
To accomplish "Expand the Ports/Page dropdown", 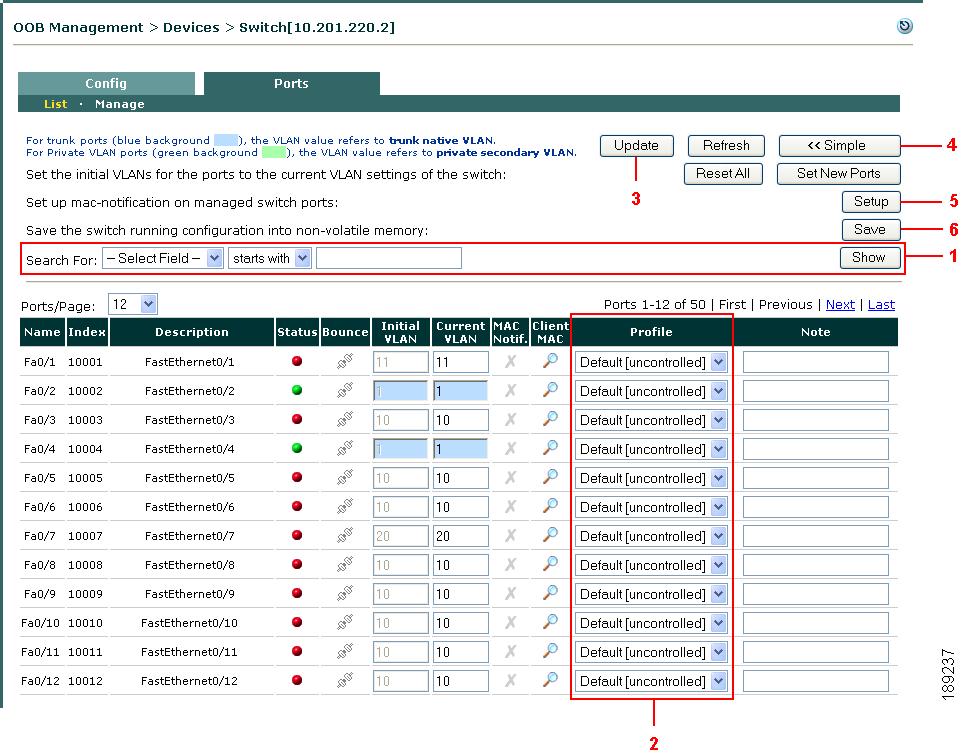I will point(133,304).
